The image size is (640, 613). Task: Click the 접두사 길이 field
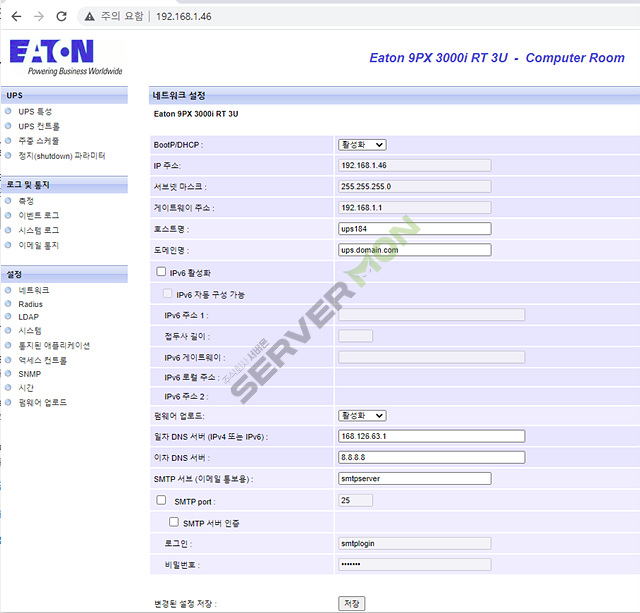pyautogui.click(x=356, y=336)
